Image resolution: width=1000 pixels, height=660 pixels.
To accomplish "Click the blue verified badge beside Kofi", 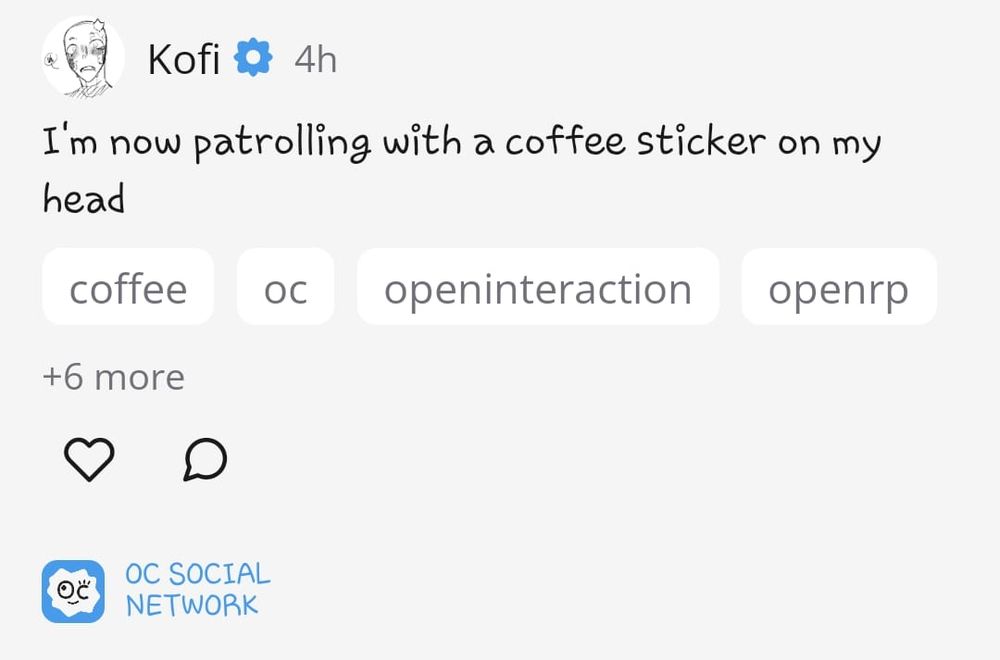I will (x=253, y=58).
